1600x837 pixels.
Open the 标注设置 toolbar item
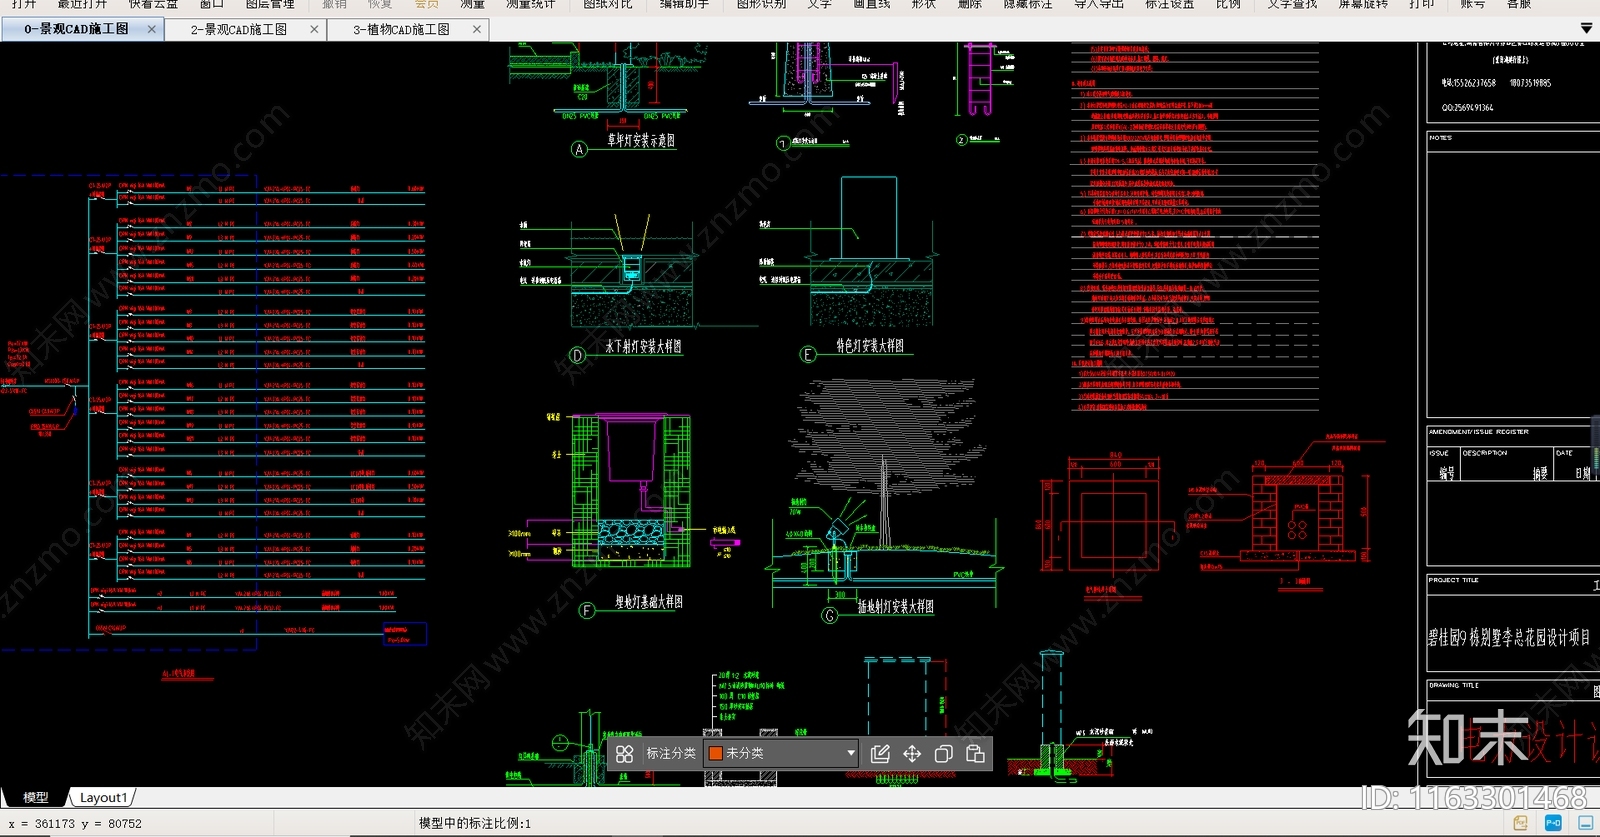pyautogui.click(x=1169, y=4)
